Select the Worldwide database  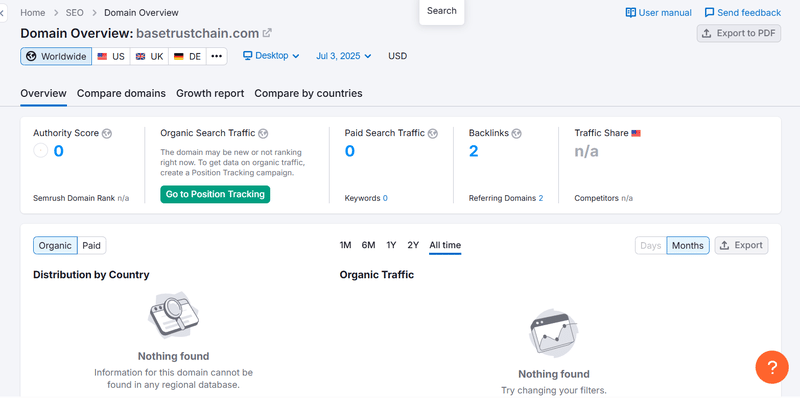[56, 56]
